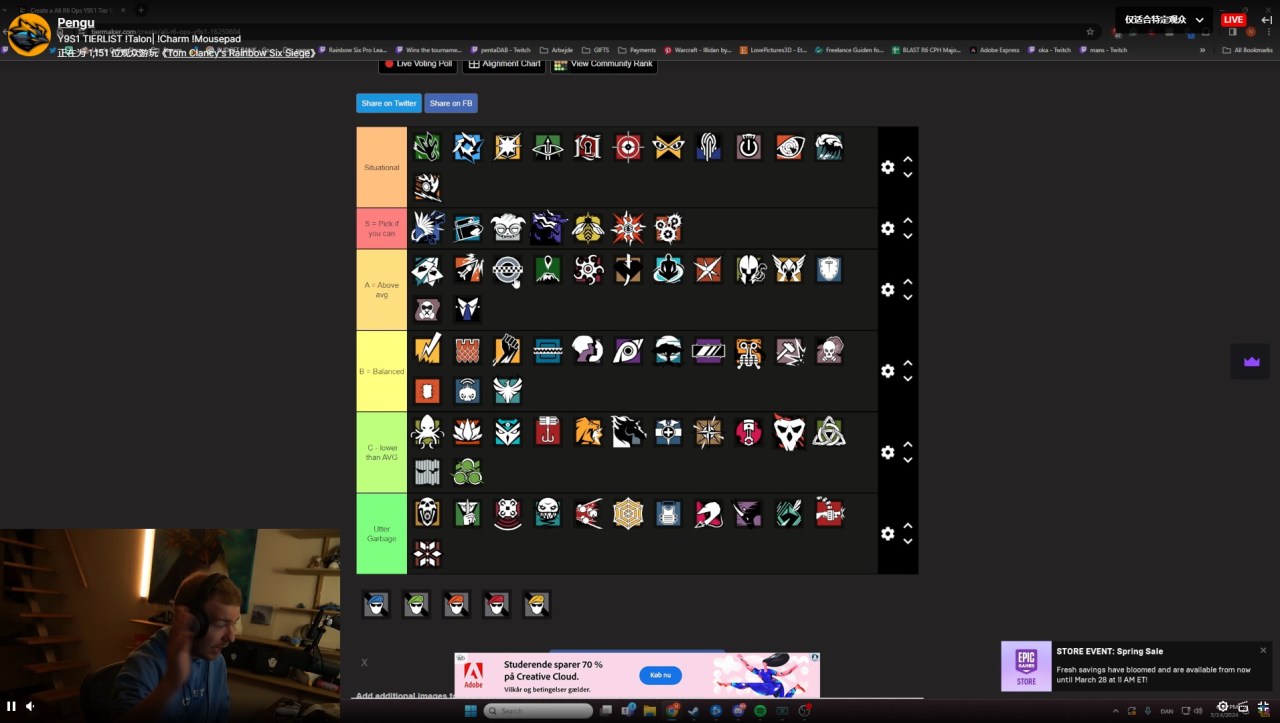Open the BLAST R6 CPH Major bookmark
This screenshot has width=1280, height=723.
(x=924, y=50)
